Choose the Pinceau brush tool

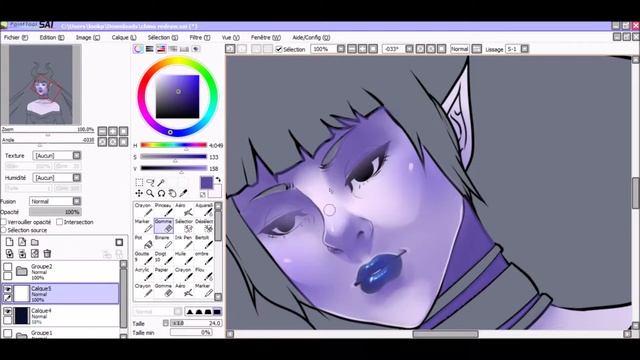[x=164, y=209]
